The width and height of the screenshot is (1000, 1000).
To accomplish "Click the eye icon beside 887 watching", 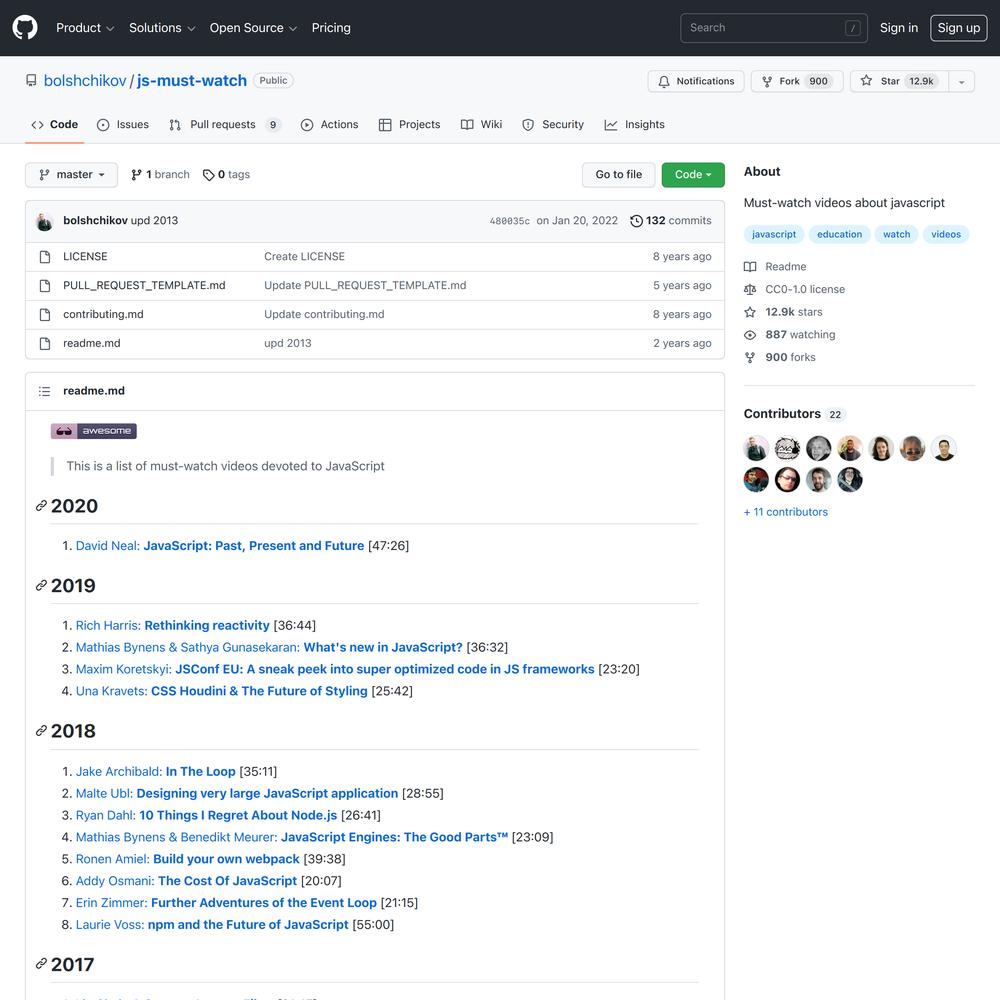I will [750, 335].
